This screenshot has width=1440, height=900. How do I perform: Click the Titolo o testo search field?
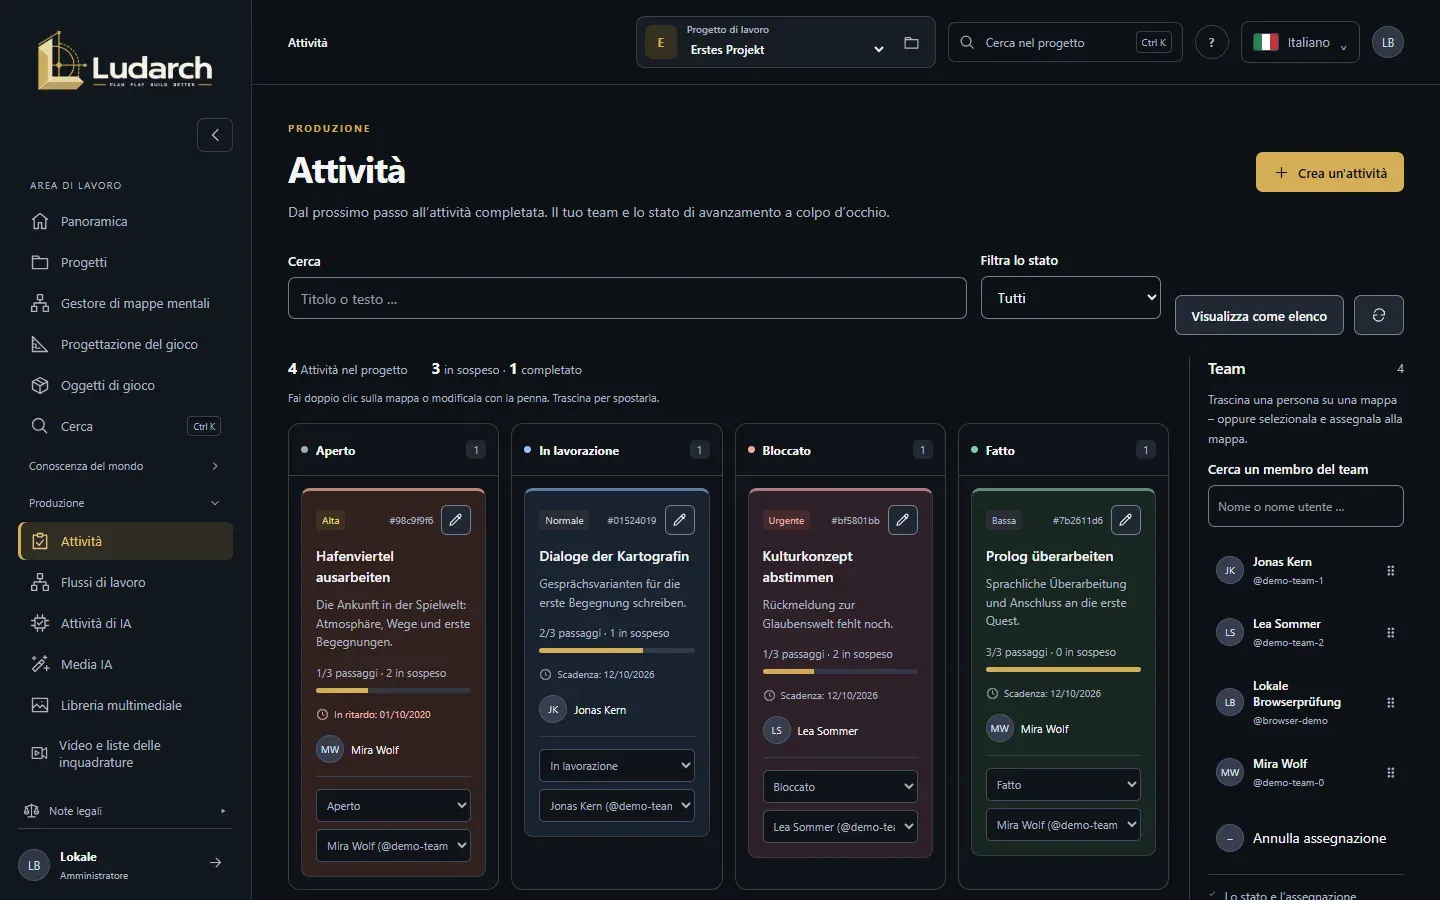[x=627, y=298]
